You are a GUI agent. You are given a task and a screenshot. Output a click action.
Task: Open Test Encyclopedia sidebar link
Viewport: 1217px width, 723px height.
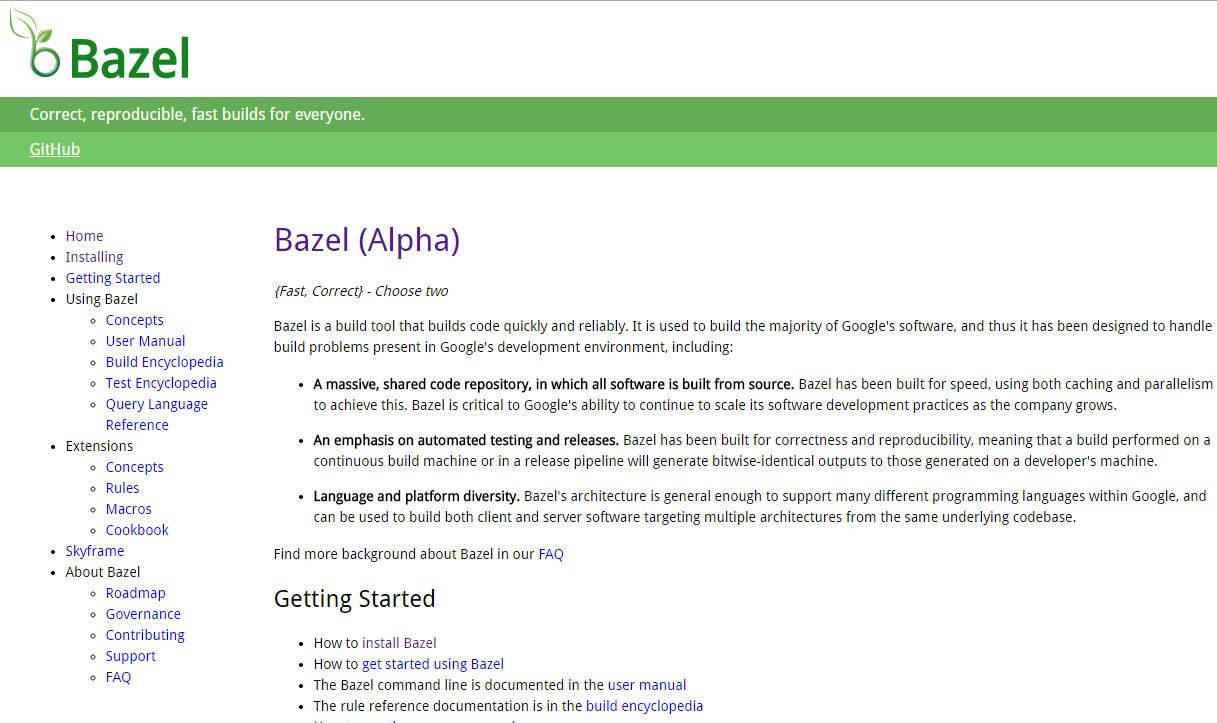(x=161, y=383)
